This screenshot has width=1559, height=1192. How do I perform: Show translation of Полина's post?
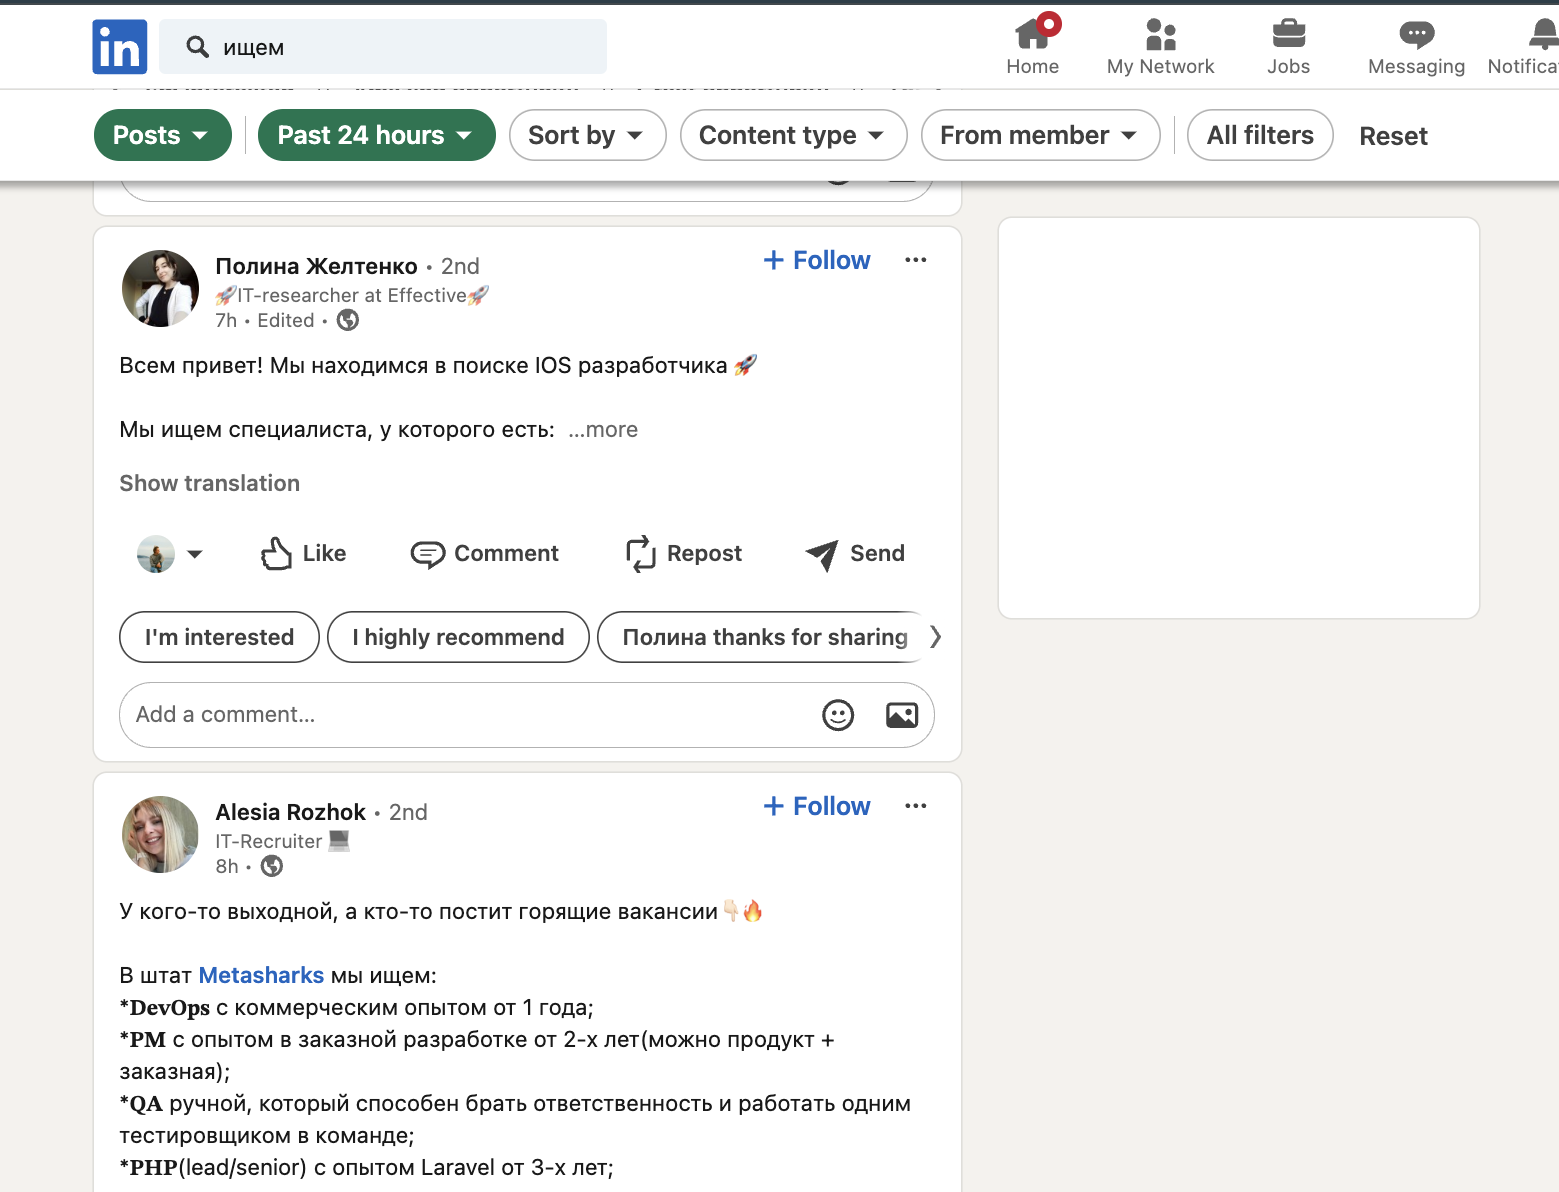click(209, 483)
